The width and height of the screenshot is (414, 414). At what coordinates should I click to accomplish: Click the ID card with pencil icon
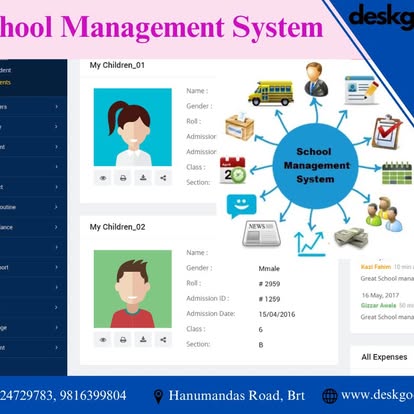coord(362,90)
